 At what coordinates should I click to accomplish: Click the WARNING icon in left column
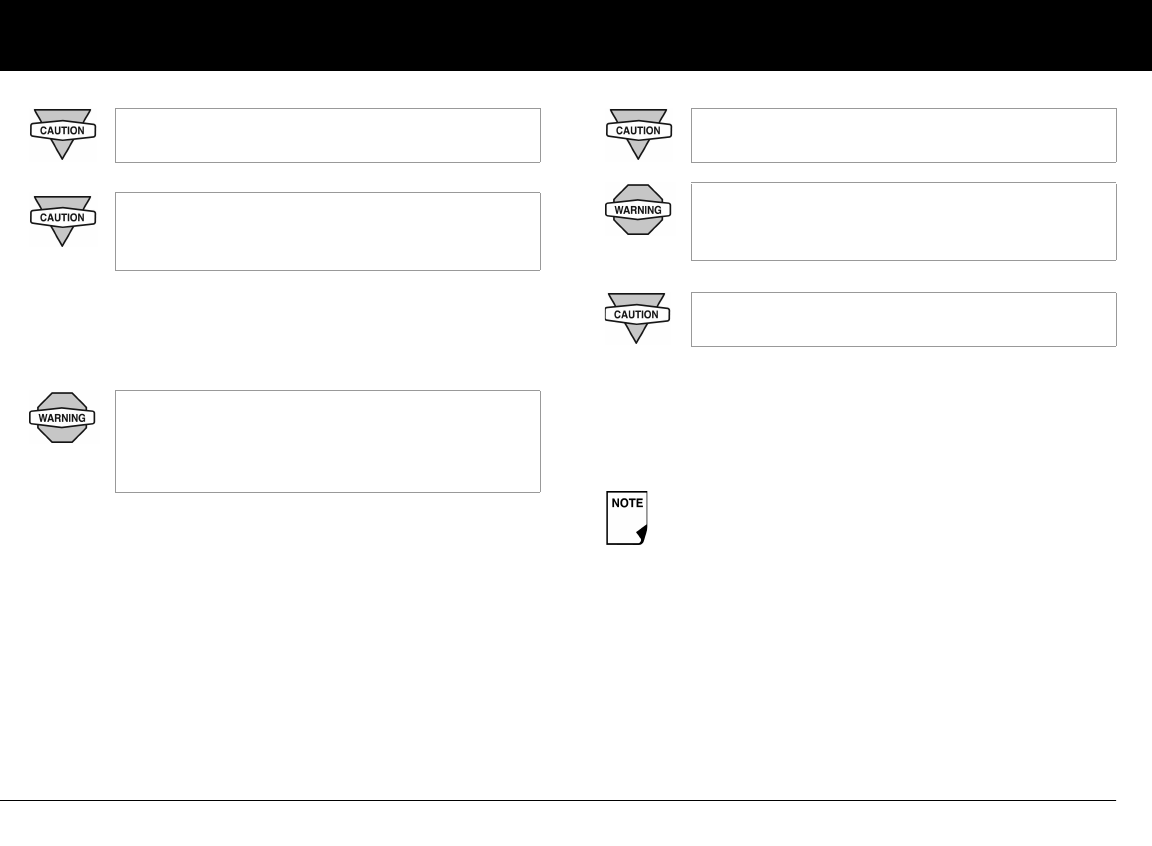coord(62,417)
